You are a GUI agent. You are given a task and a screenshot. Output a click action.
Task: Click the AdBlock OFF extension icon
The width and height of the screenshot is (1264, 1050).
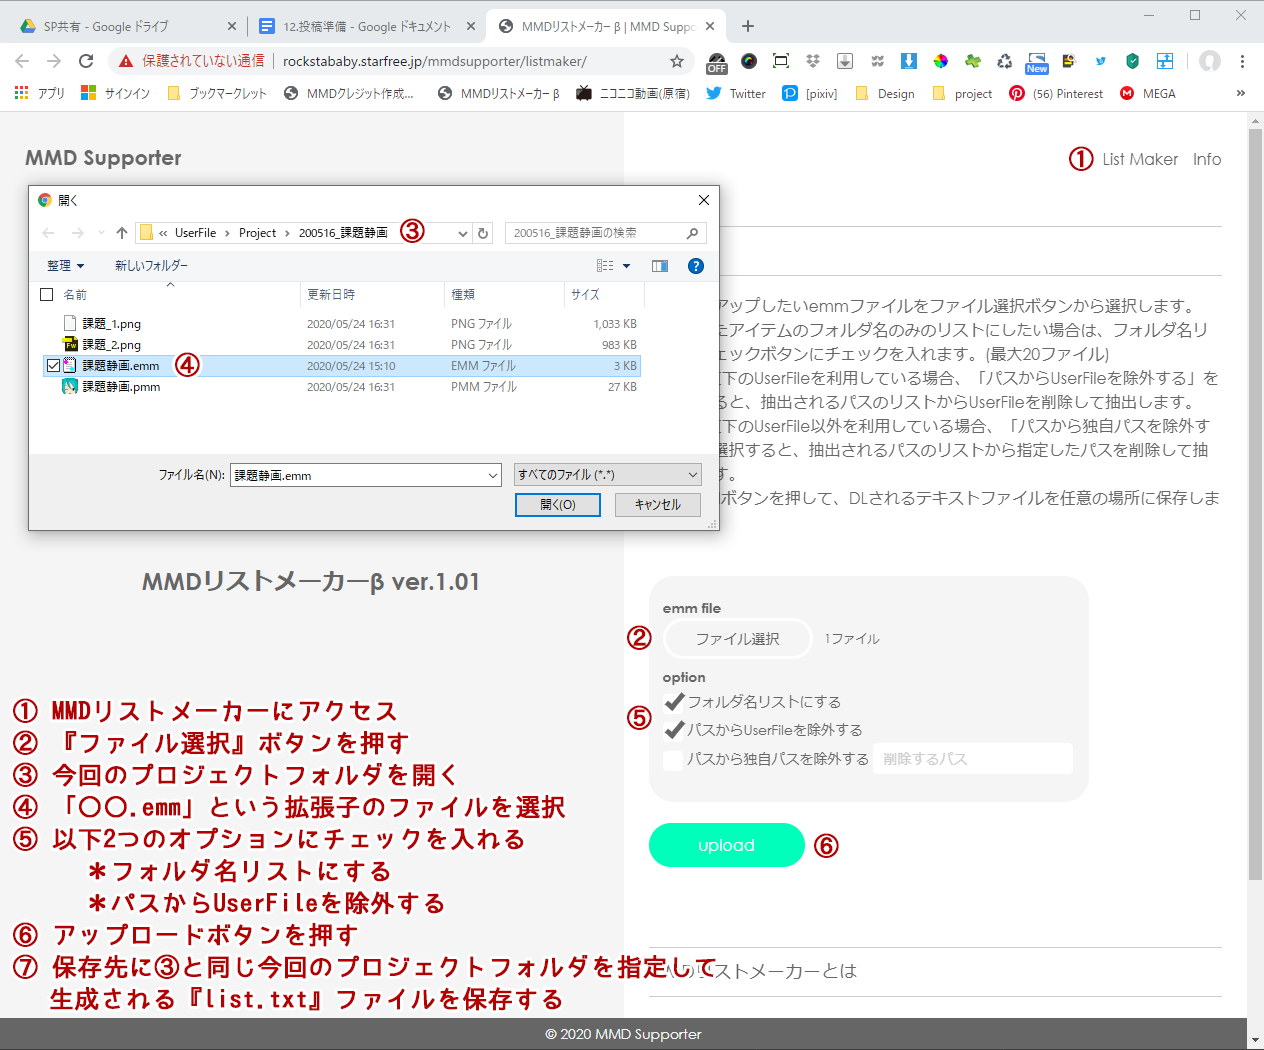(716, 62)
